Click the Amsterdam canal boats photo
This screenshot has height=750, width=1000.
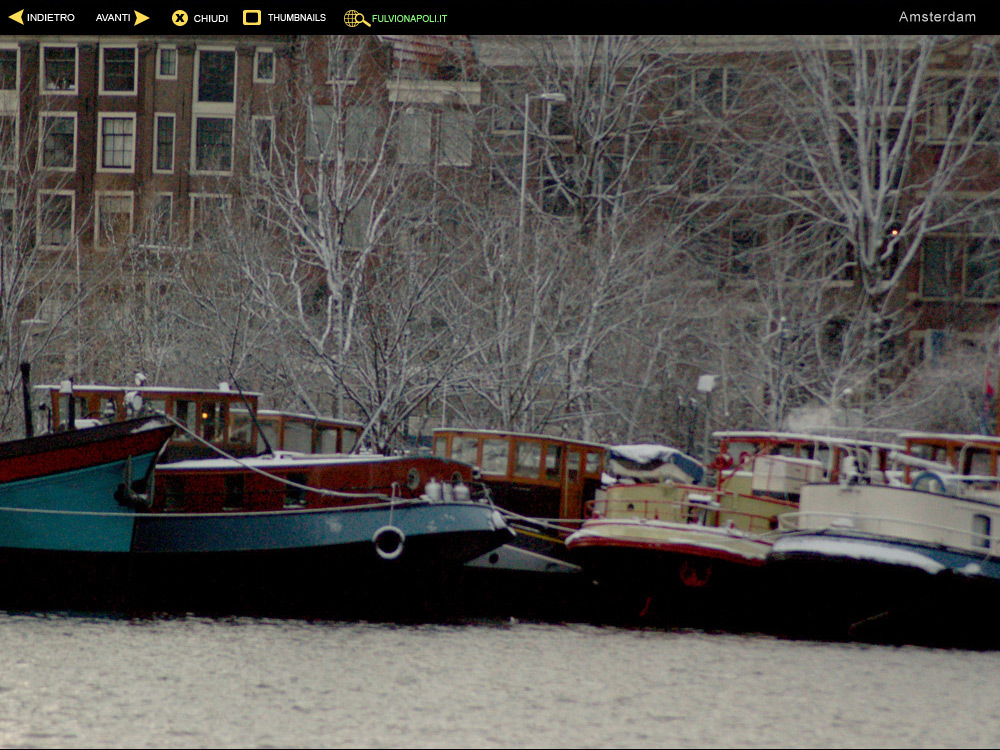pos(500,392)
